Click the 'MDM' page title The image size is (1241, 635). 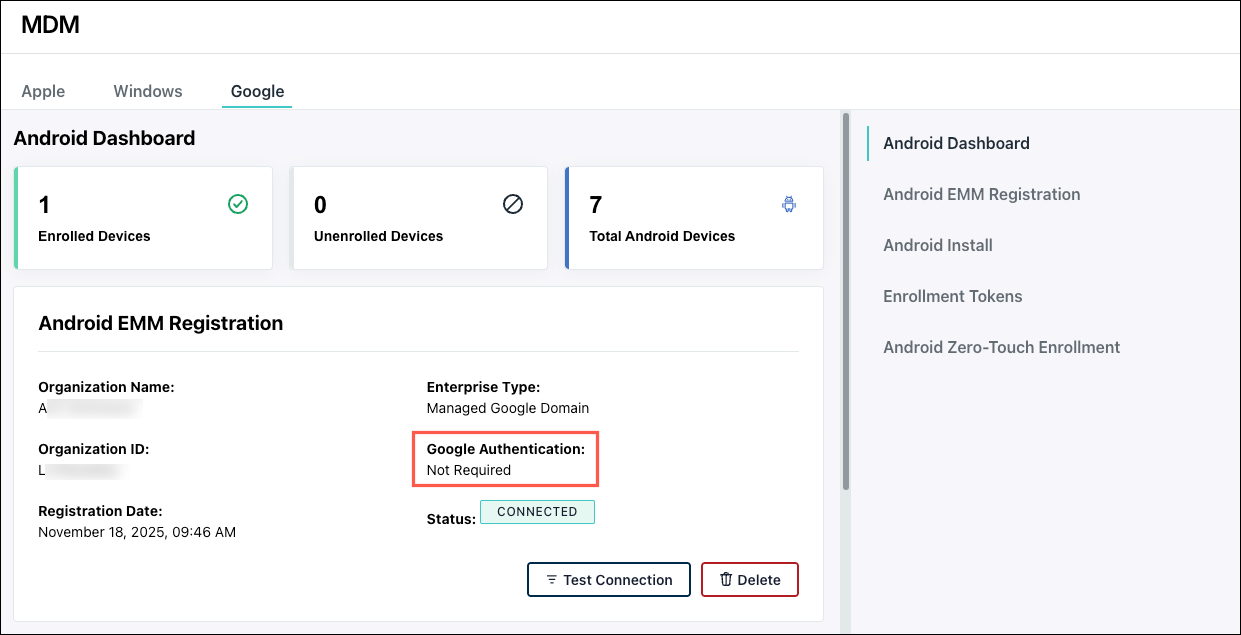[50, 25]
